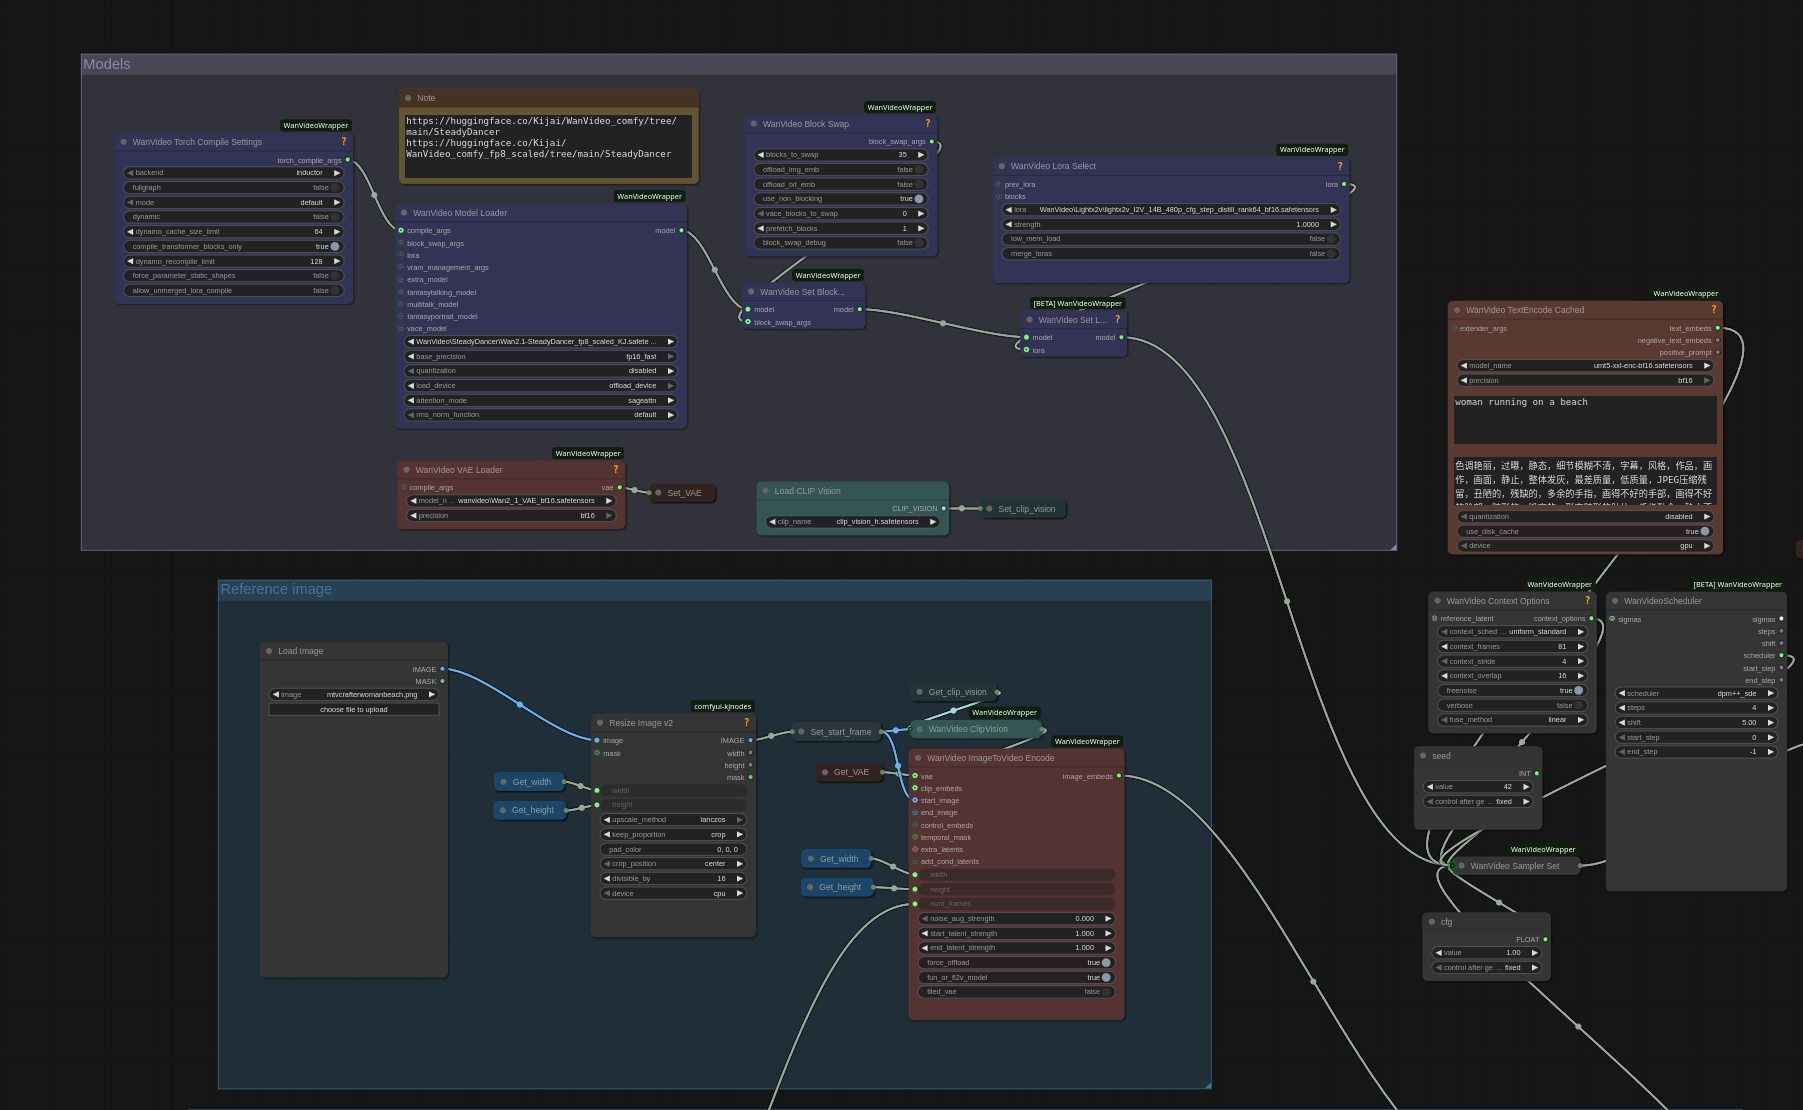Click help icon on Torch Compile Settings node

point(343,142)
